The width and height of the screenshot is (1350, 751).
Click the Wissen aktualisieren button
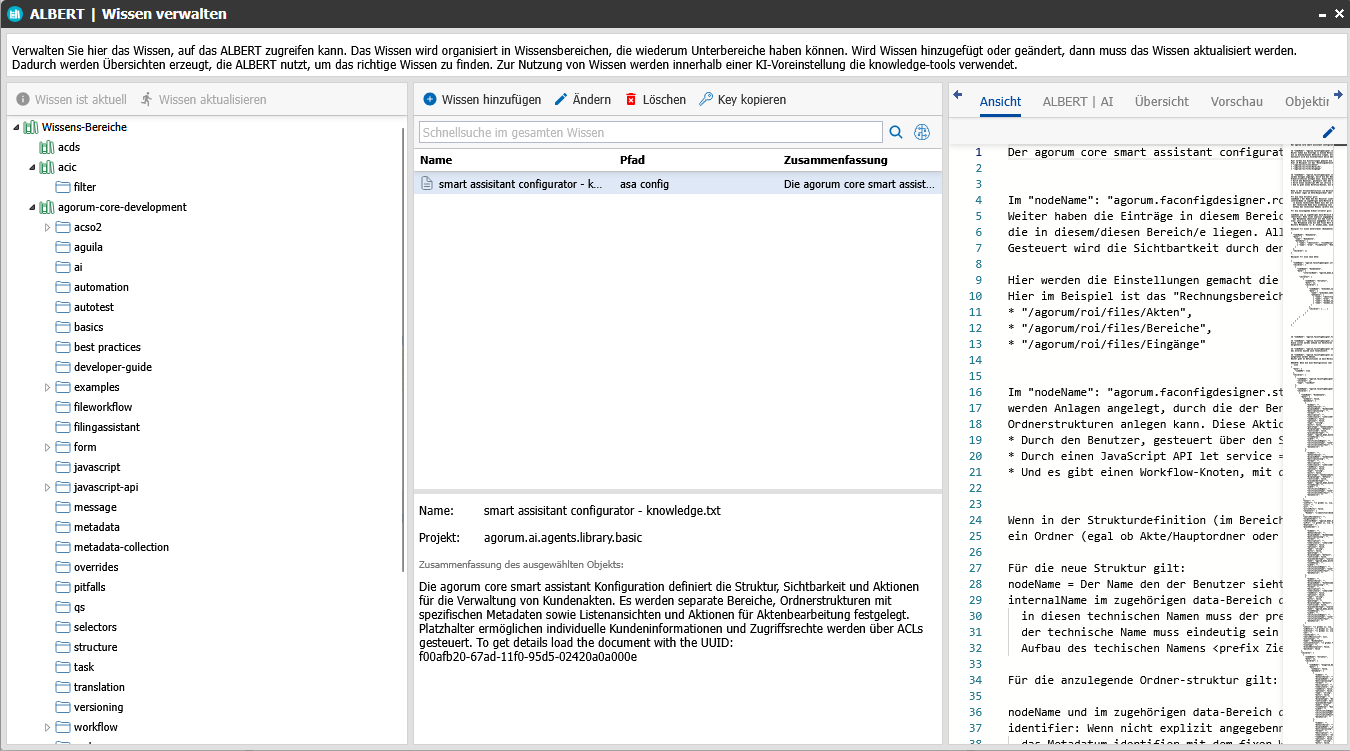pos(203,100)
